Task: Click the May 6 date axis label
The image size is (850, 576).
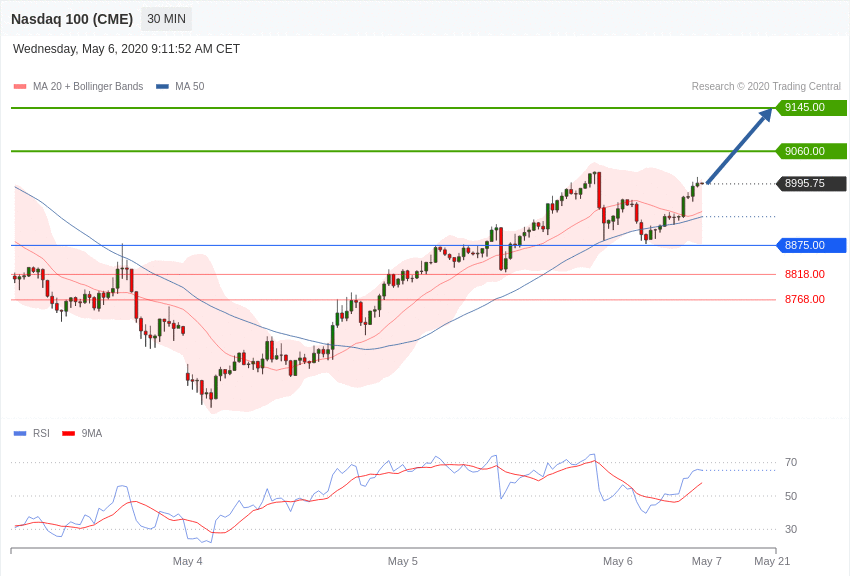Action: pyautogui.click(x=618, y=561)
